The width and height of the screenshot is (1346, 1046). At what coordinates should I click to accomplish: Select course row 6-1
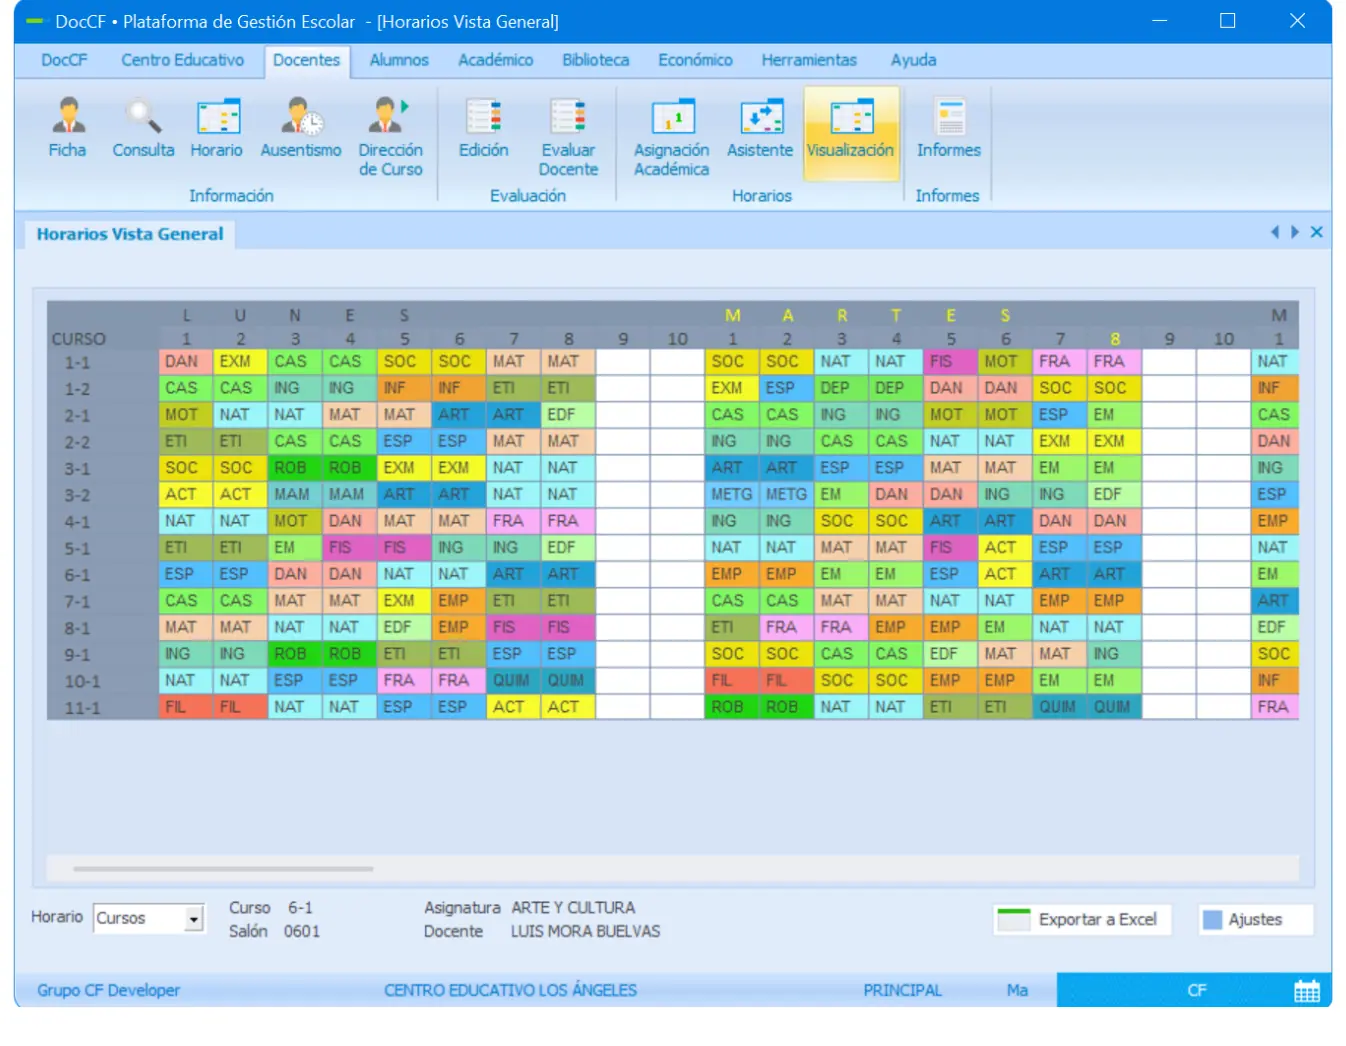(x=77, y=575)
